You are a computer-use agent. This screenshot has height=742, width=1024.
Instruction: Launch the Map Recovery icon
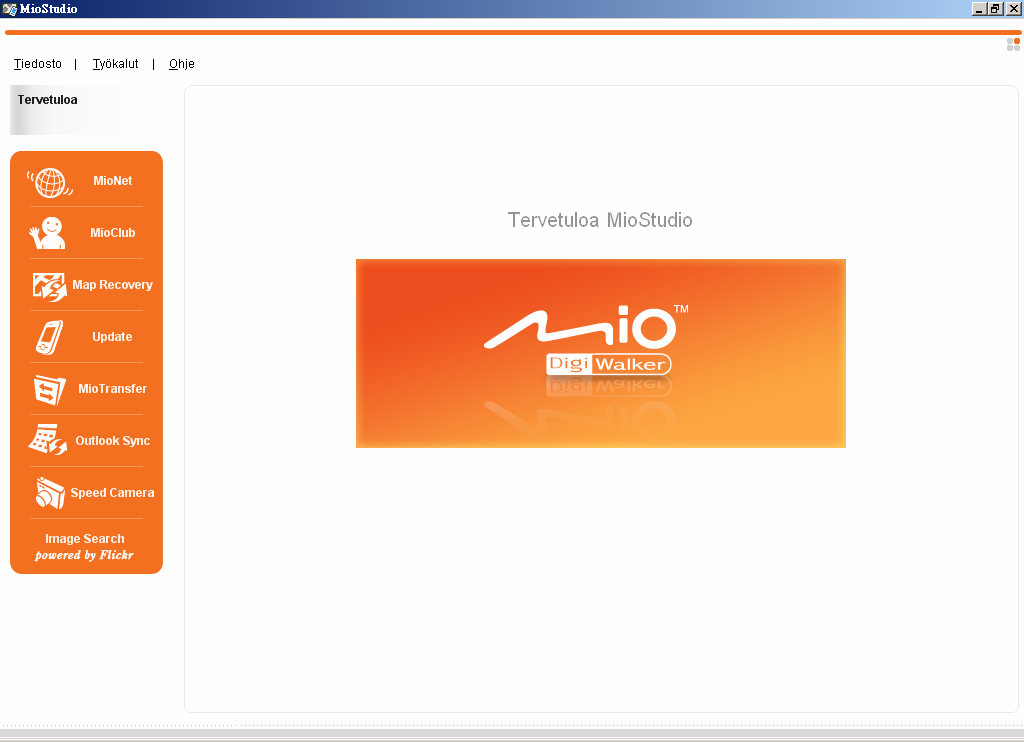pyautogui.click(x=50, y=286)
